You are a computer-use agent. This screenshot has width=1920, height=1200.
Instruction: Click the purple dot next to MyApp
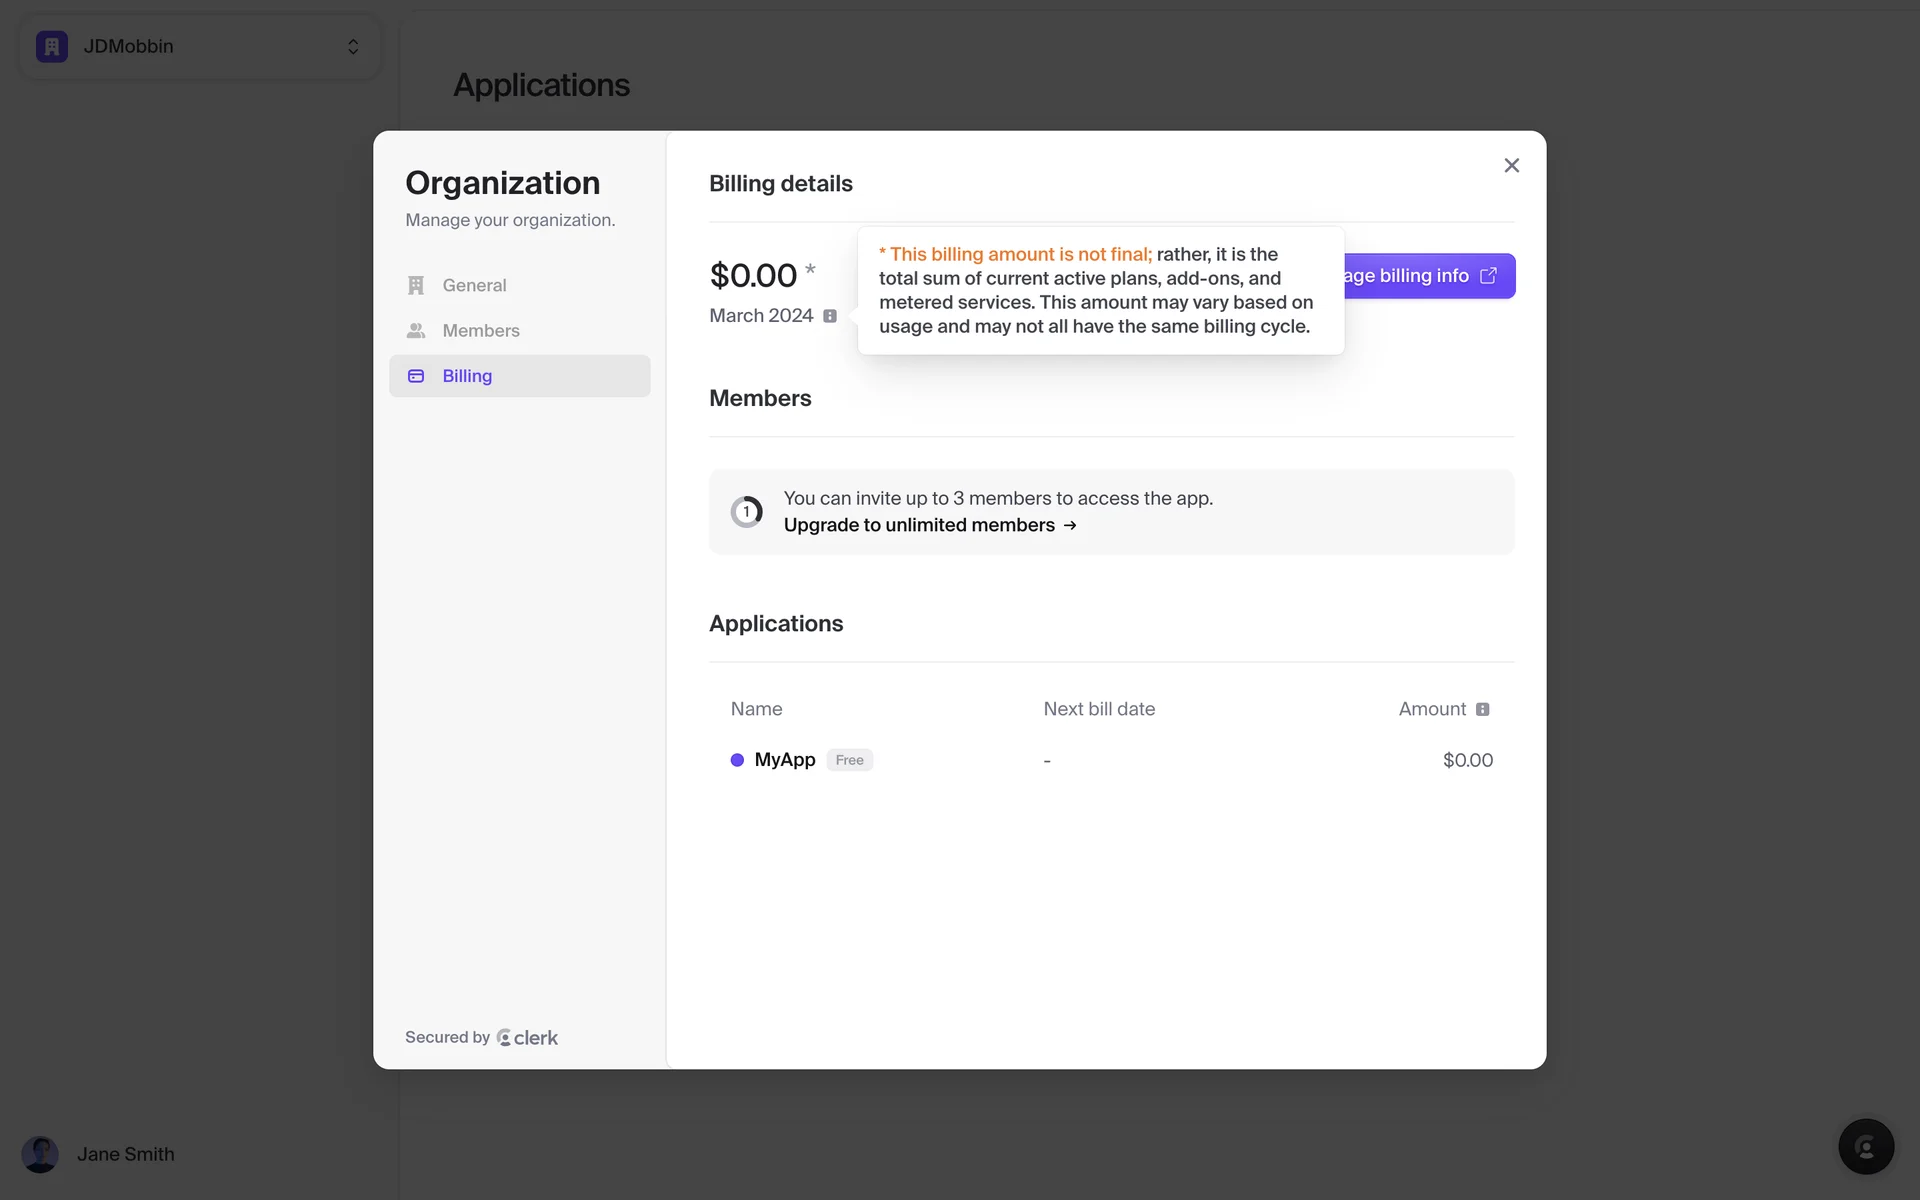(737, 760)
